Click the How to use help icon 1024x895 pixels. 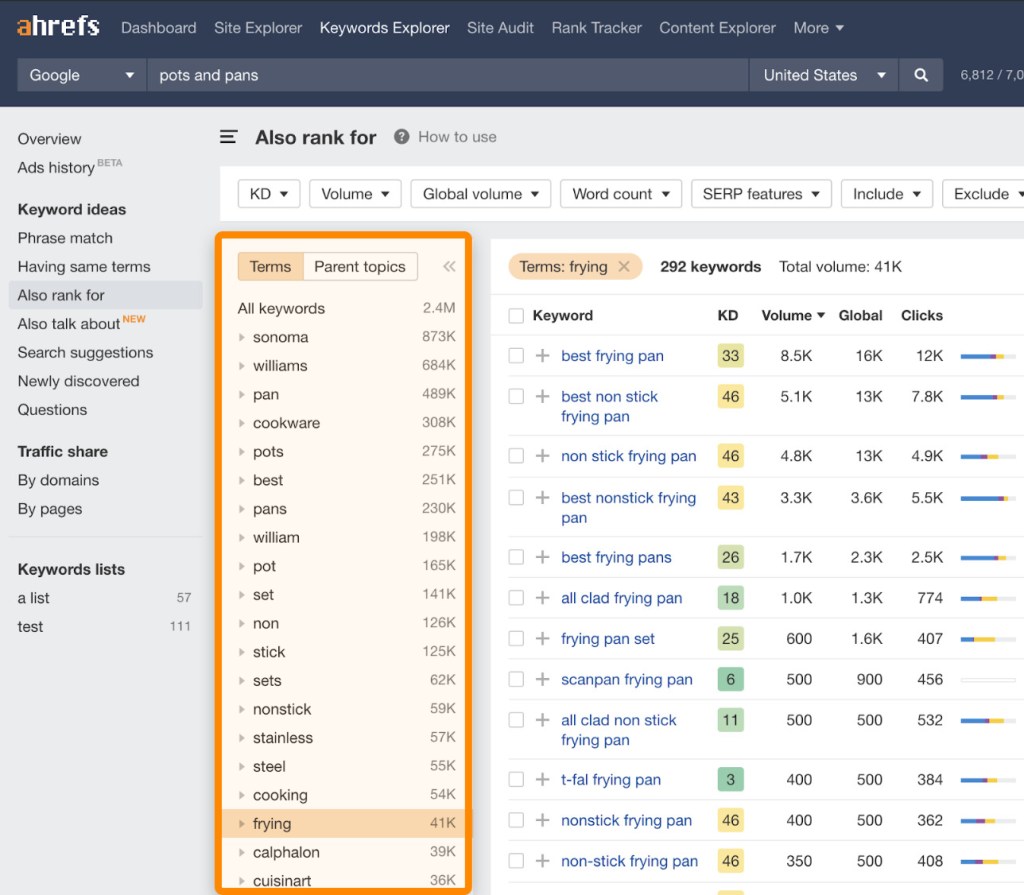[x=402, y=137]
